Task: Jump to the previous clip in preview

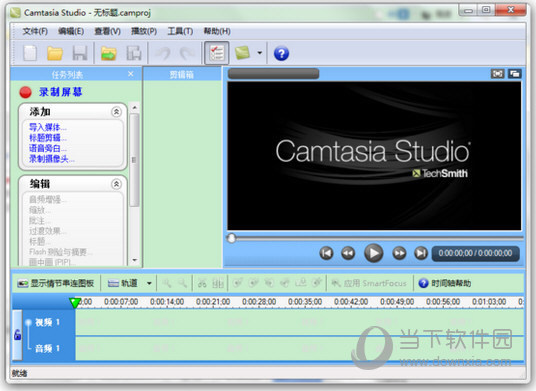Action: pyautogui.click(x=326, y=253)
